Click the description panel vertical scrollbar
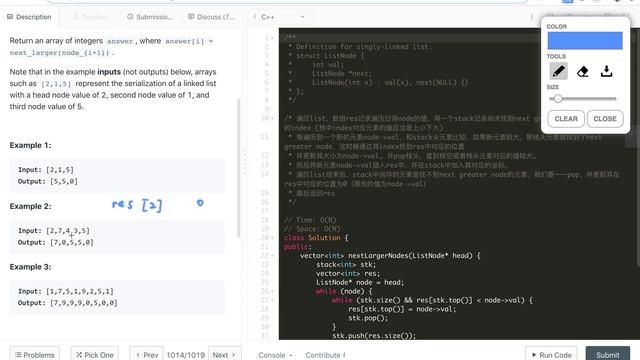Image resolution: width=640 pixels, height=360 pixels. [x=239, y=168]
